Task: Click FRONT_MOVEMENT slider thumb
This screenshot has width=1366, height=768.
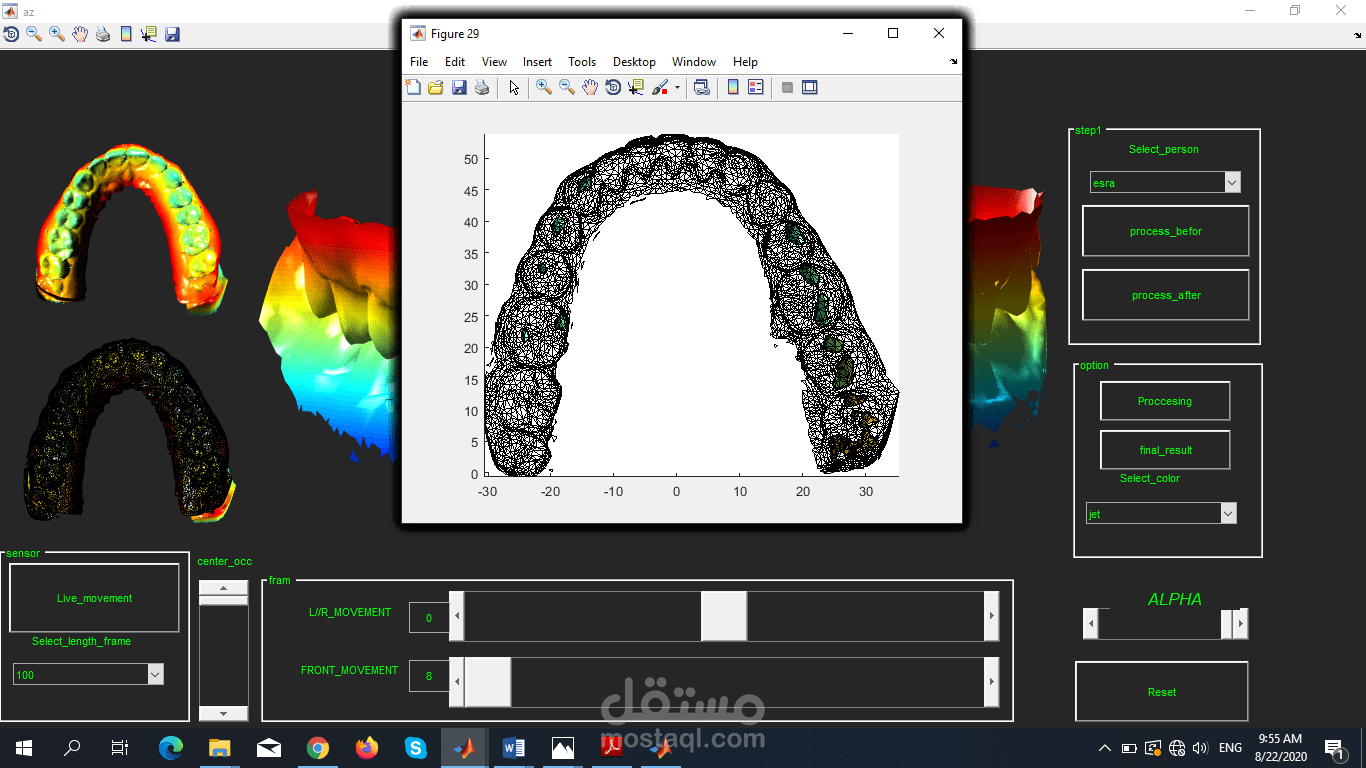Action: tap(488, 682)
